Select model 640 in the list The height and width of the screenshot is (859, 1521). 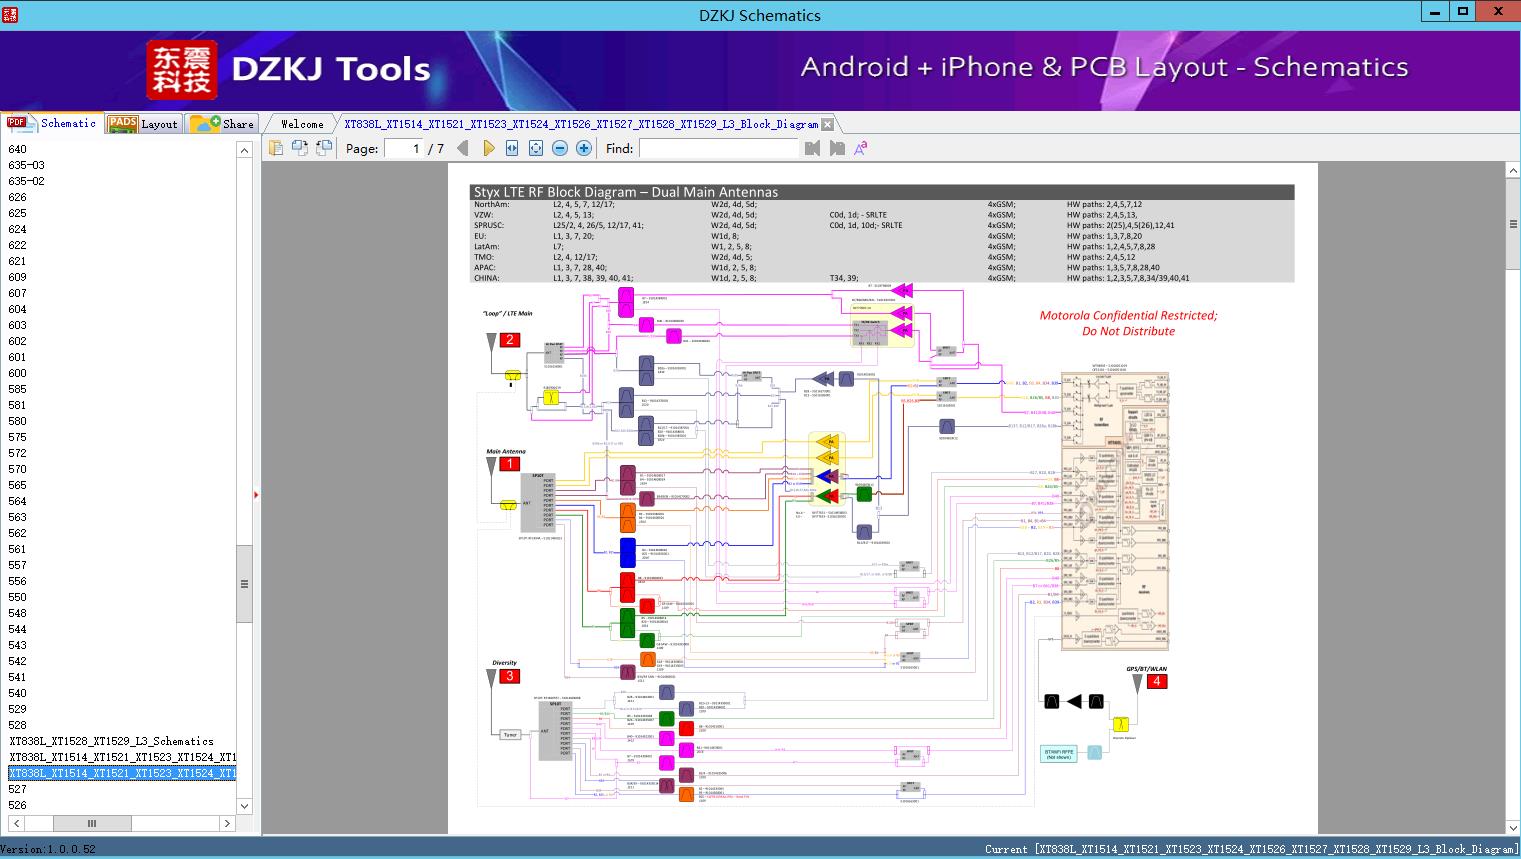pos(18,149)
